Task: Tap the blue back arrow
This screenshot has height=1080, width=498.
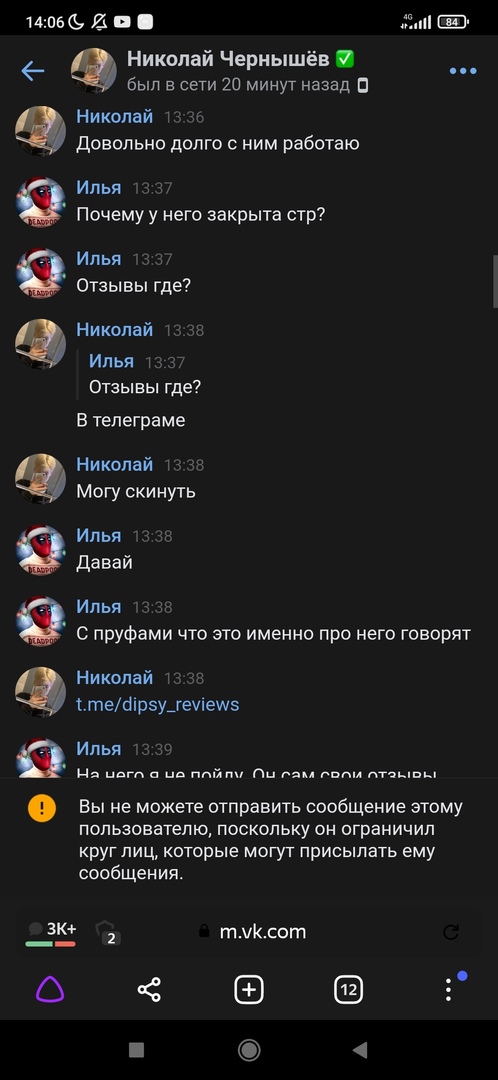Action: point(32,70)
